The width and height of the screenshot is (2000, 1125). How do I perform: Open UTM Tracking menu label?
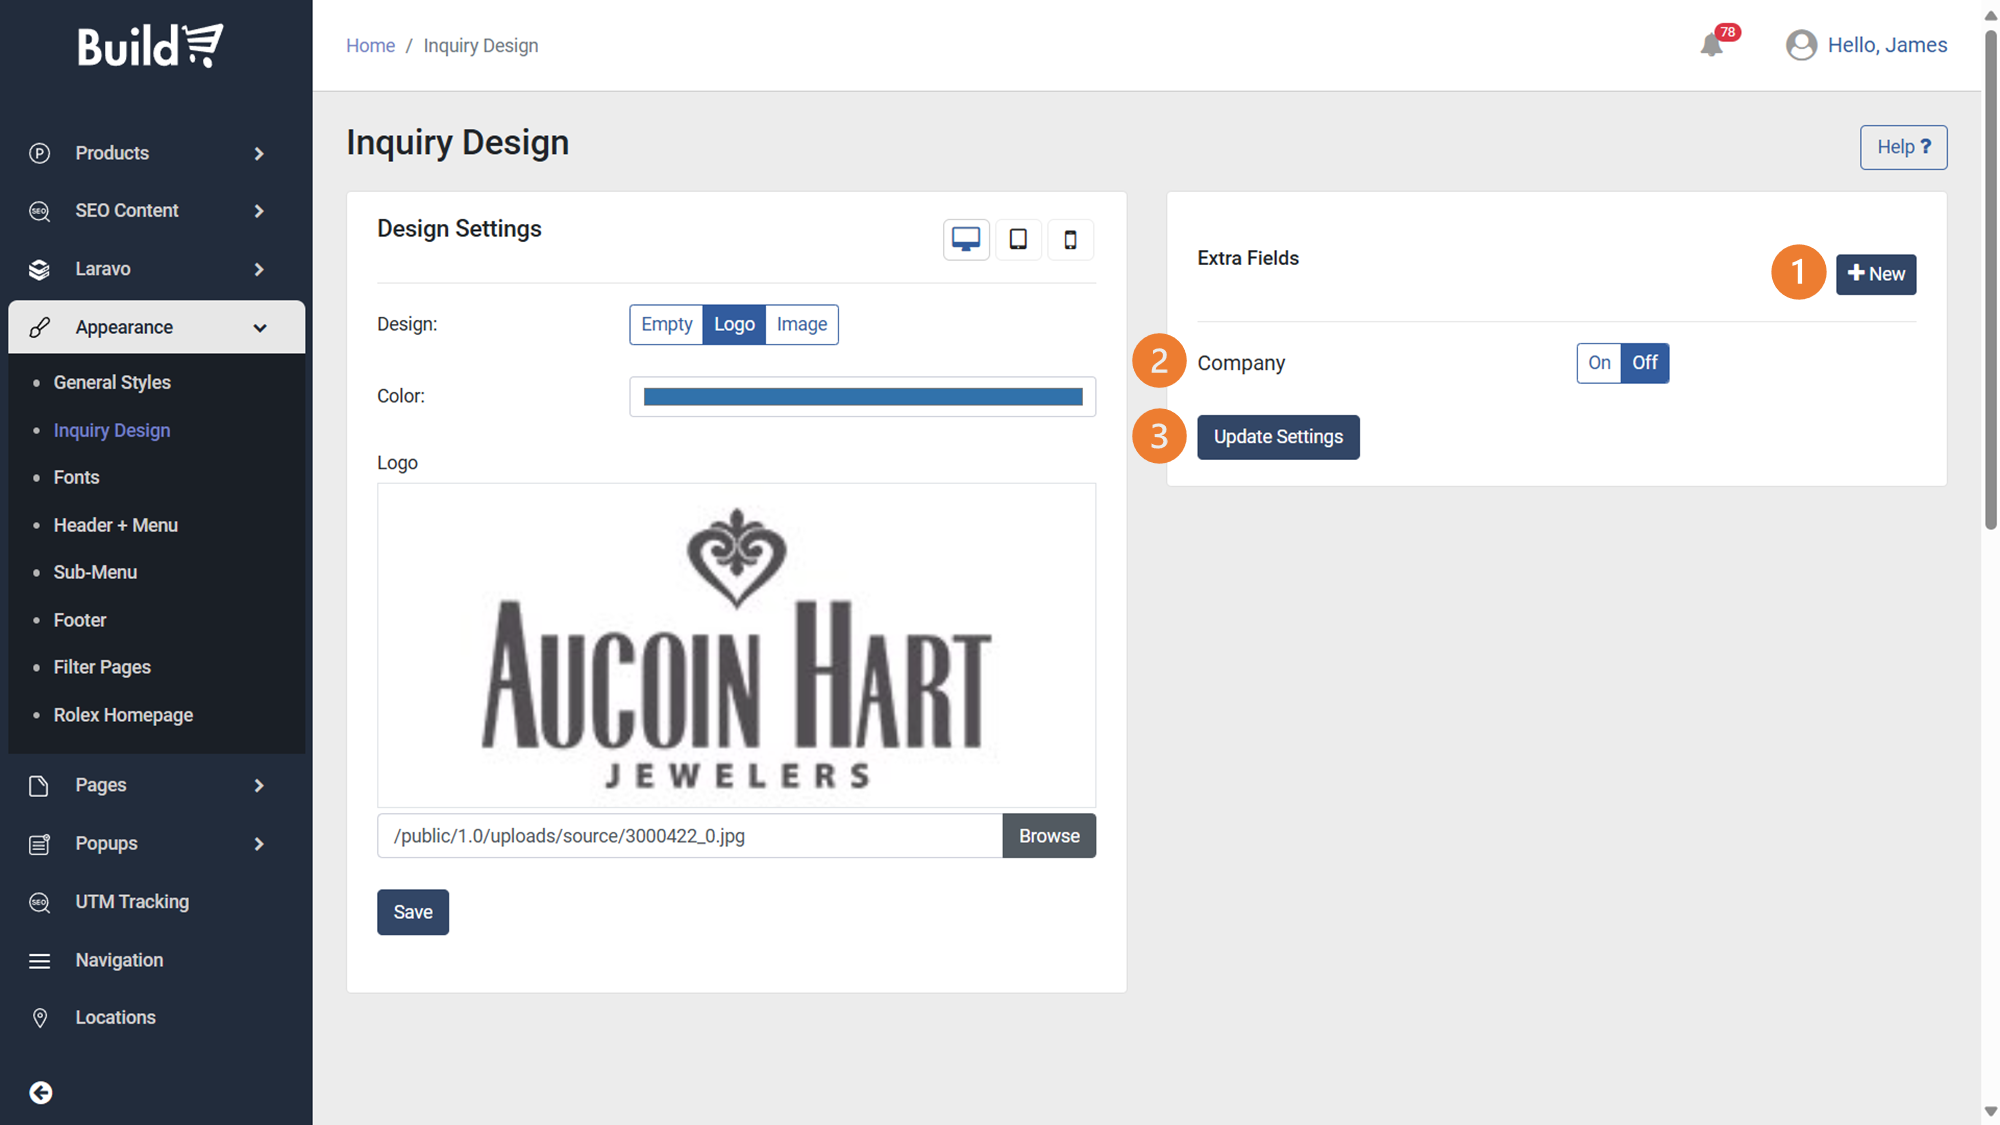click(x=132, y=902)
